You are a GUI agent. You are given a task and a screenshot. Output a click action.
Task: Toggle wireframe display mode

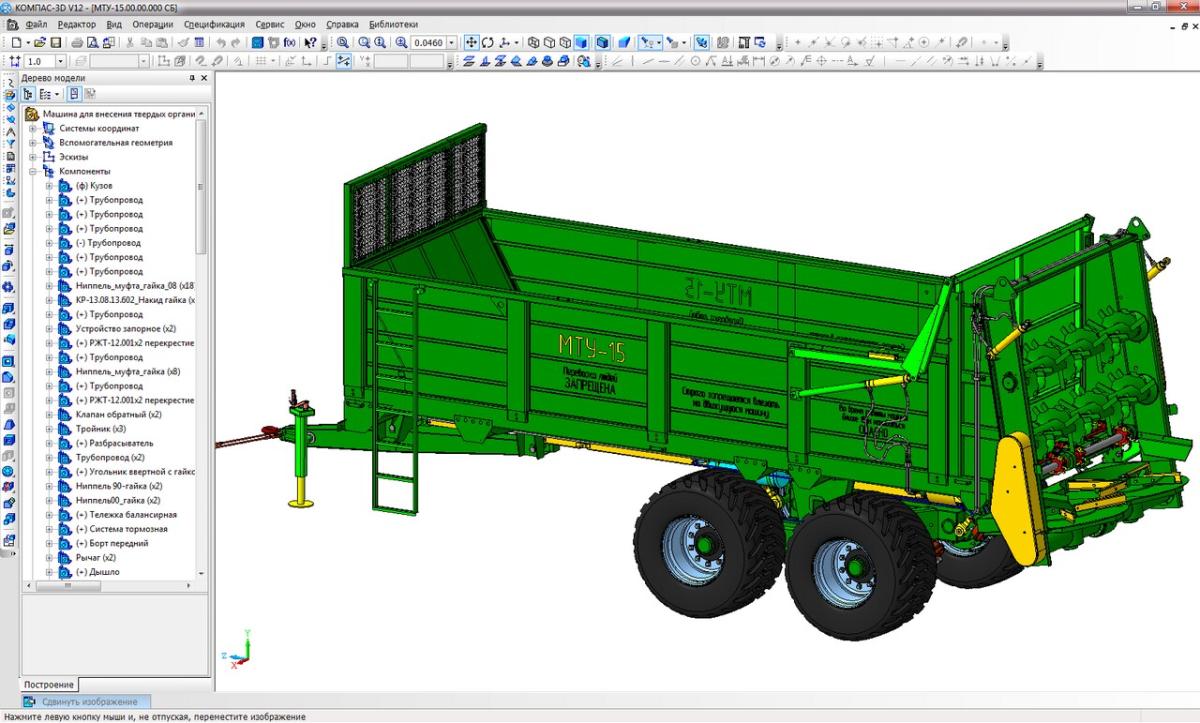(534, 43)
